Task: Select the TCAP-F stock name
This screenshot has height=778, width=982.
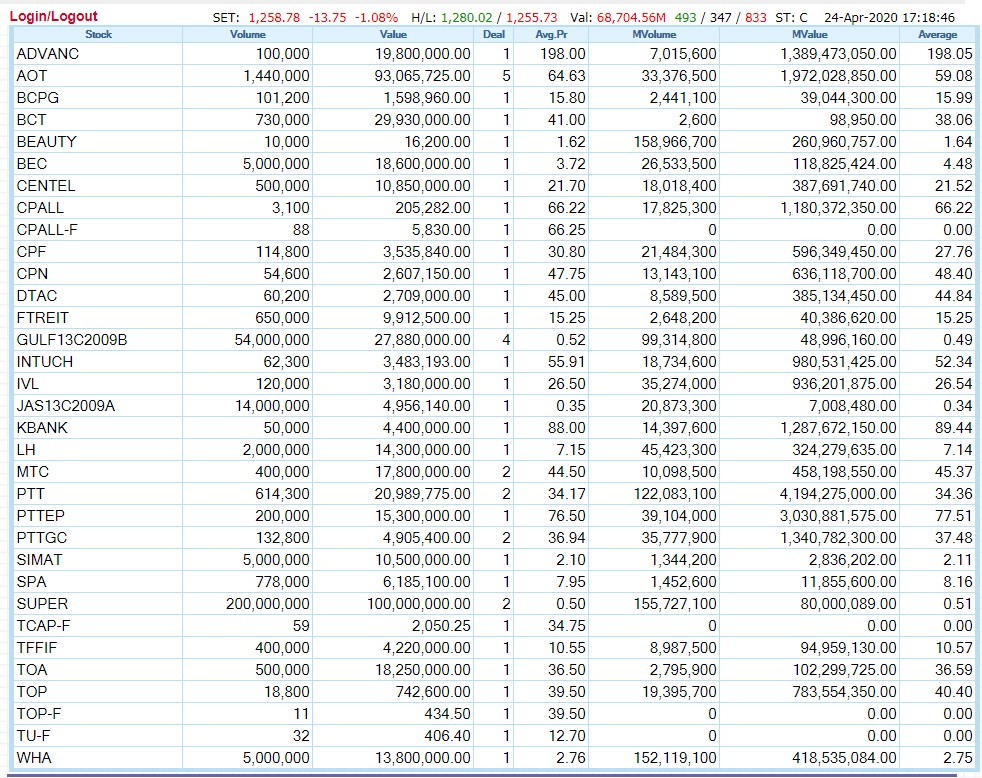Action: tap(44, 625)
